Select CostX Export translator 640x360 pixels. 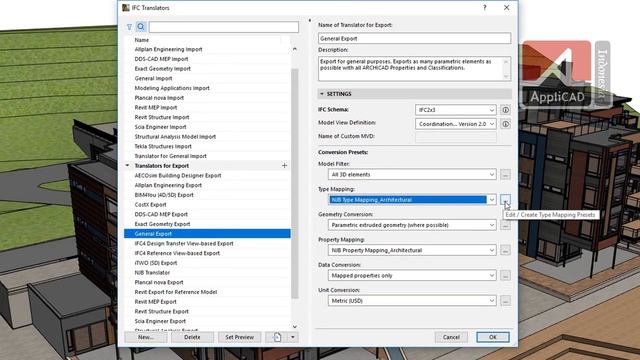coord(207,204)
